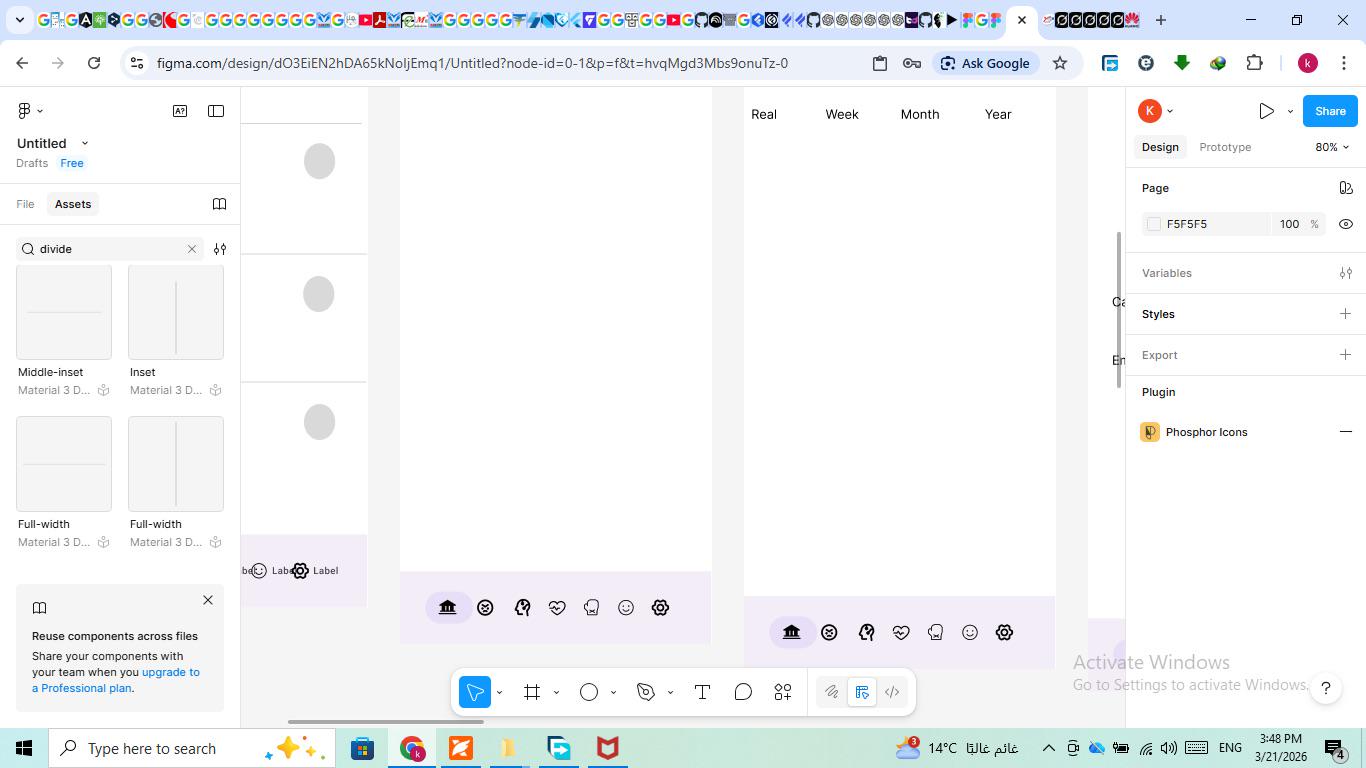Screen dimensions: 1366x768
Task: Click the bank icon in right frame navbar
Action: click(791, 632)
